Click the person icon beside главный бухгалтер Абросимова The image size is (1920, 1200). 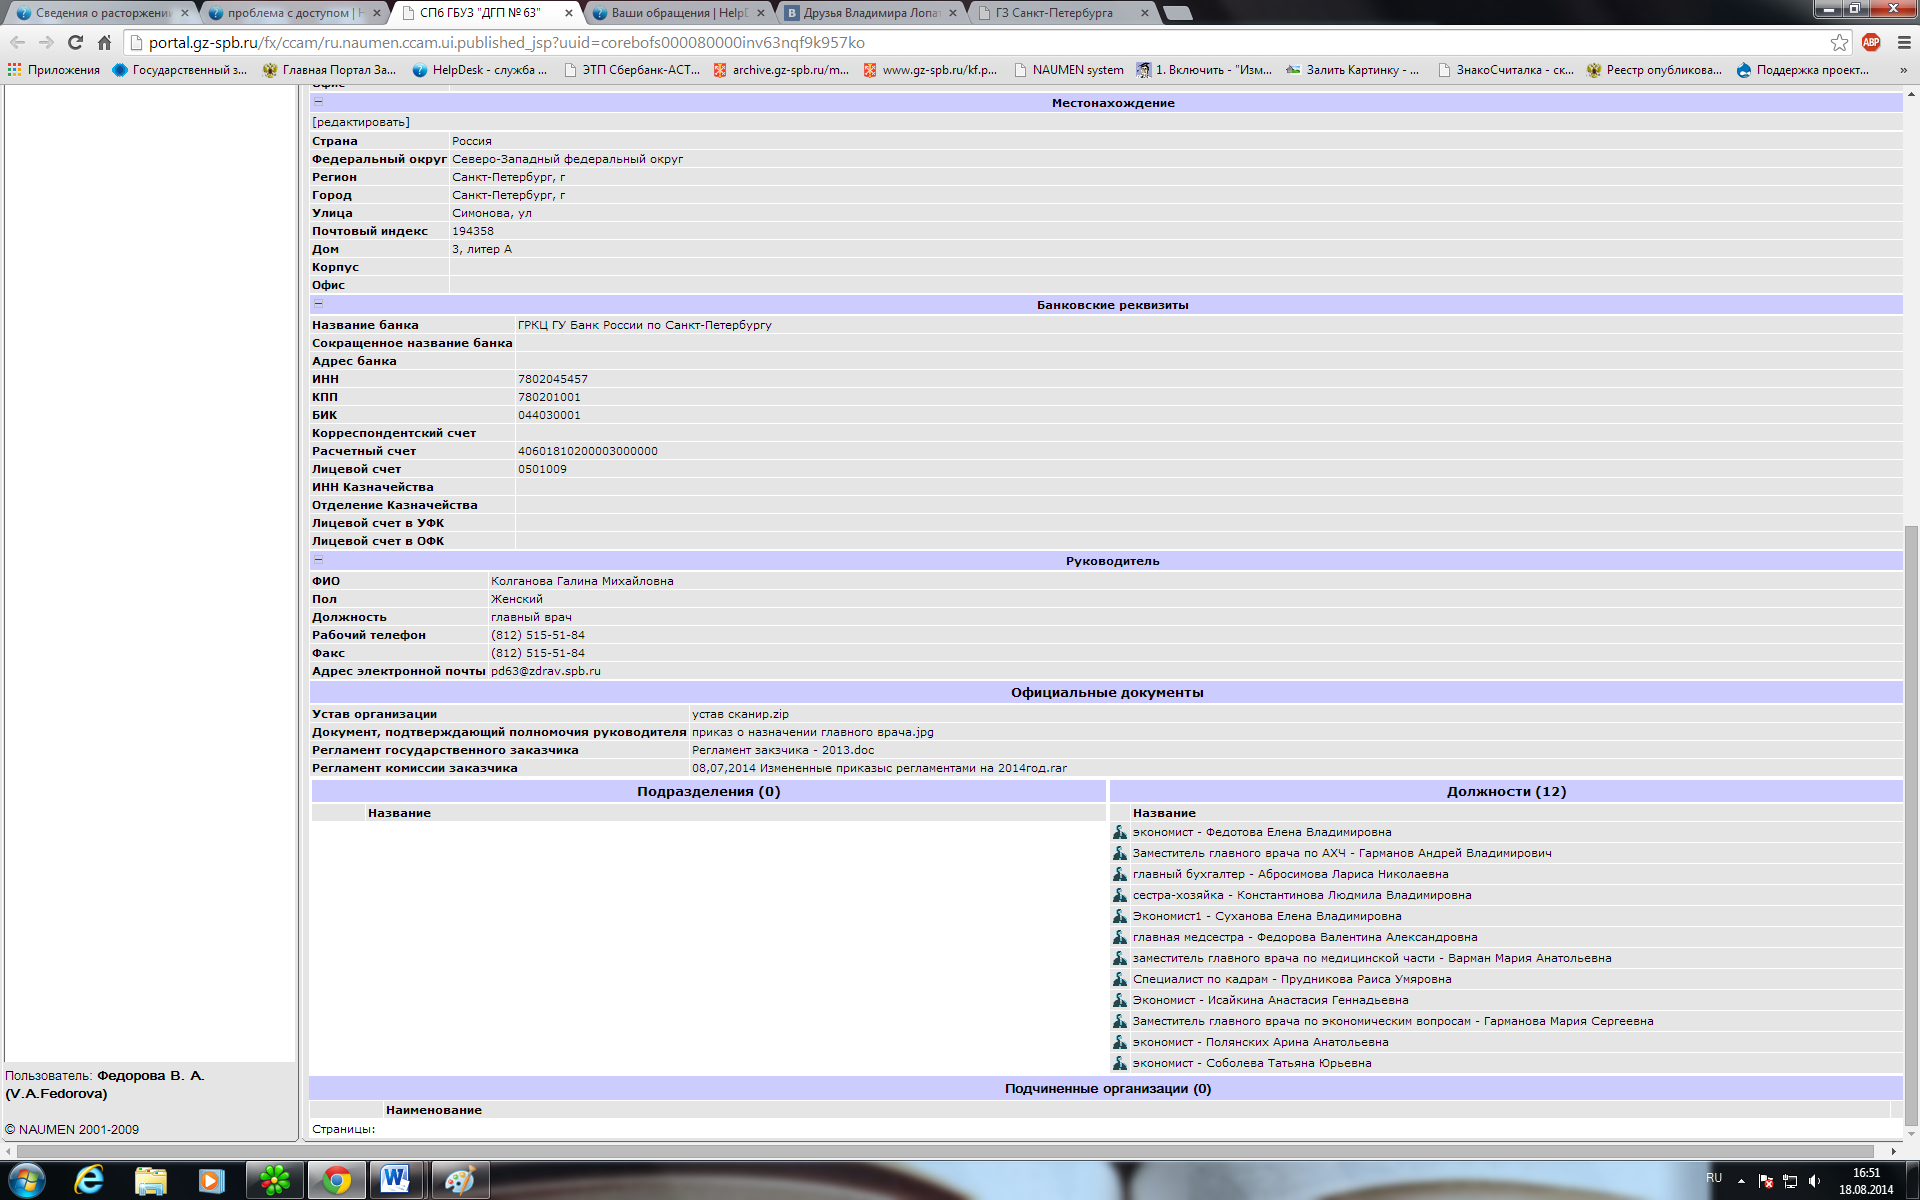coord(1120,874)
